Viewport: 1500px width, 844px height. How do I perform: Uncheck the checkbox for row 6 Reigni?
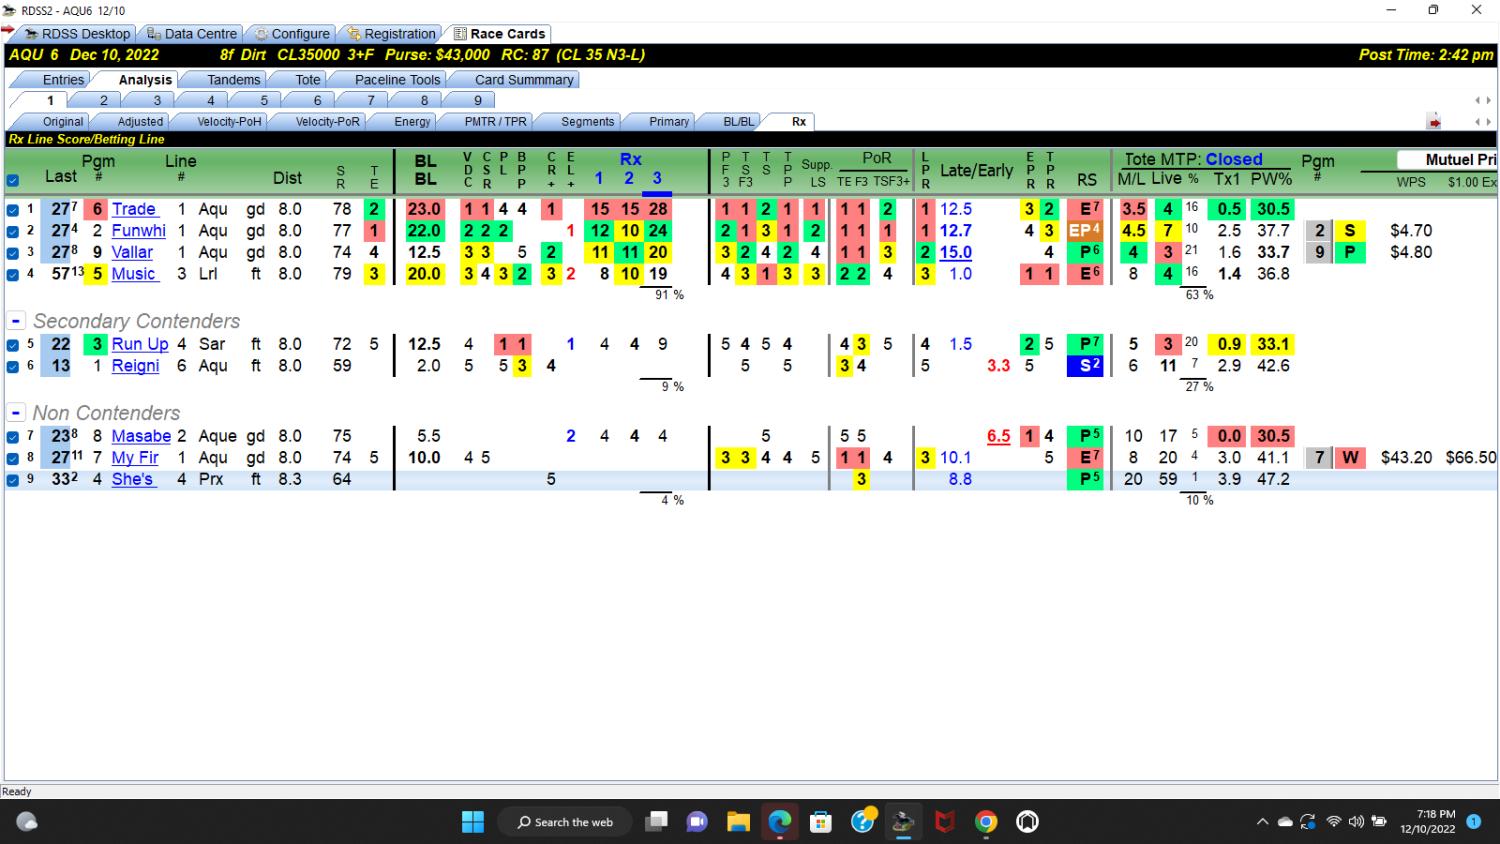(13, 366)
